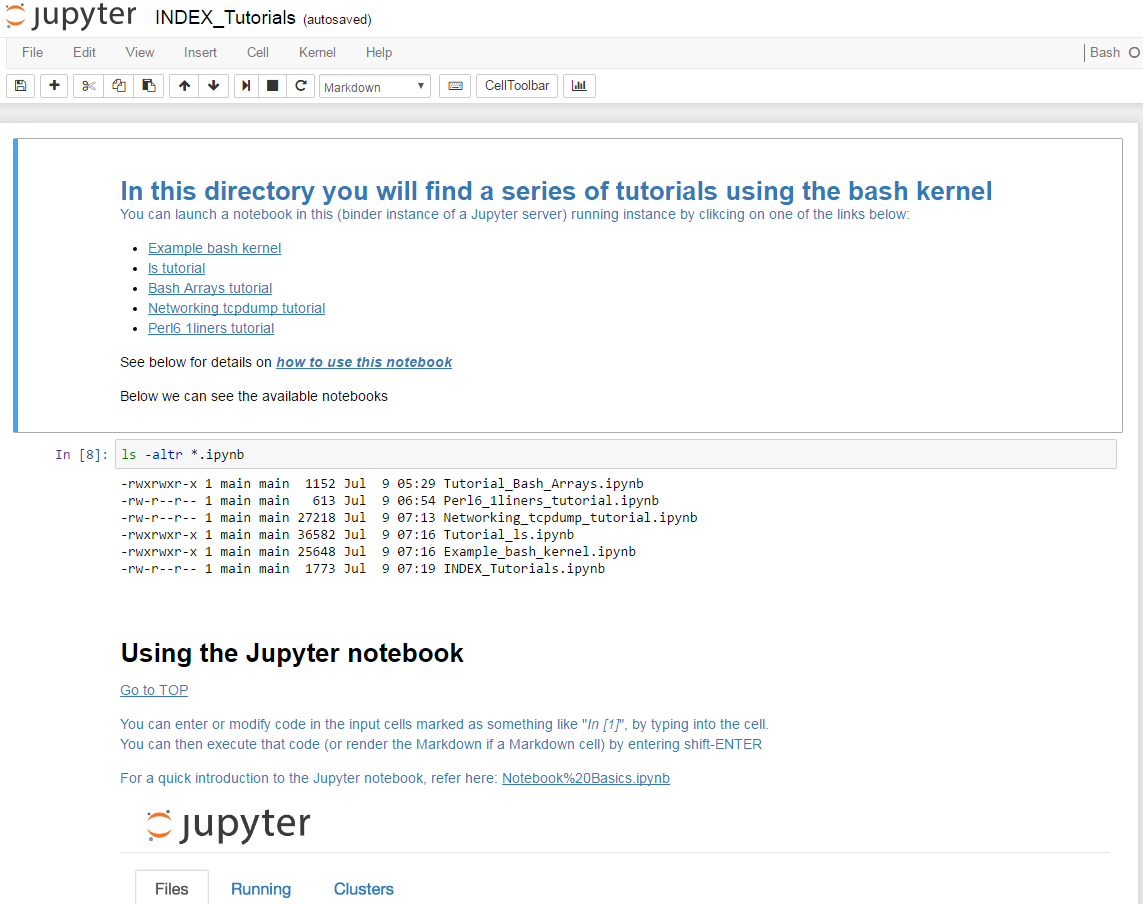Open the Notebook Basics.ipynb link
The image size is (1143, 904).
click(586, 778)
